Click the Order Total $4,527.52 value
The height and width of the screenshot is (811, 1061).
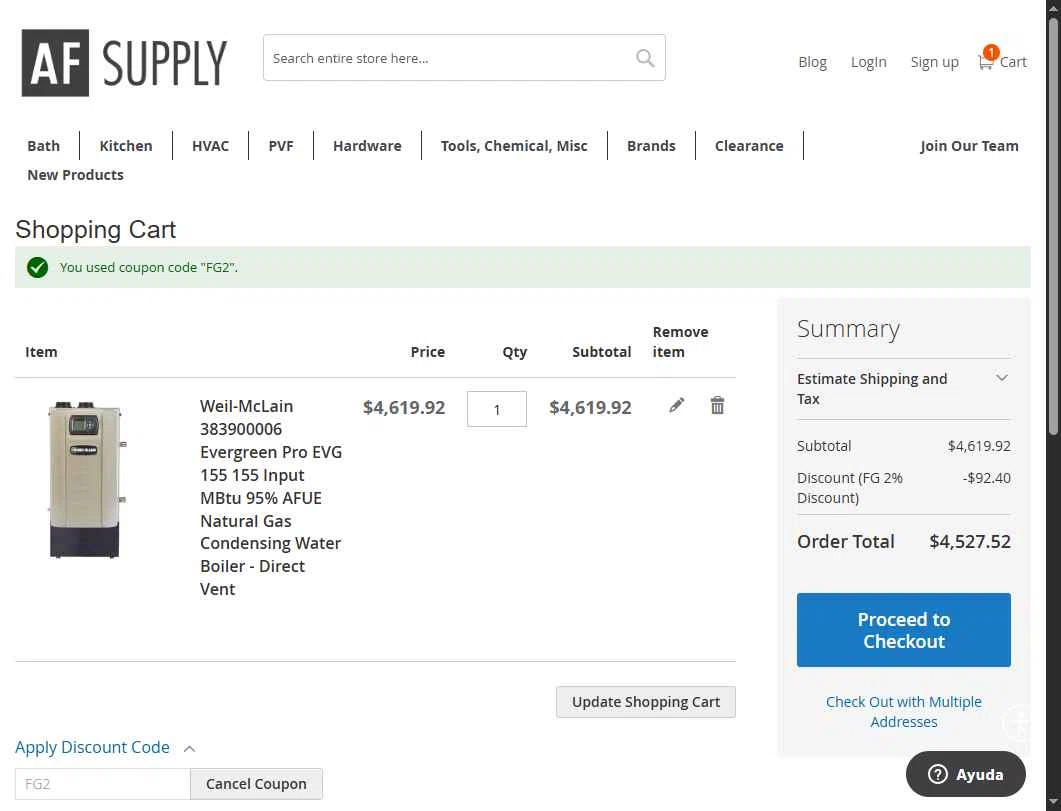tap(970, 542)
